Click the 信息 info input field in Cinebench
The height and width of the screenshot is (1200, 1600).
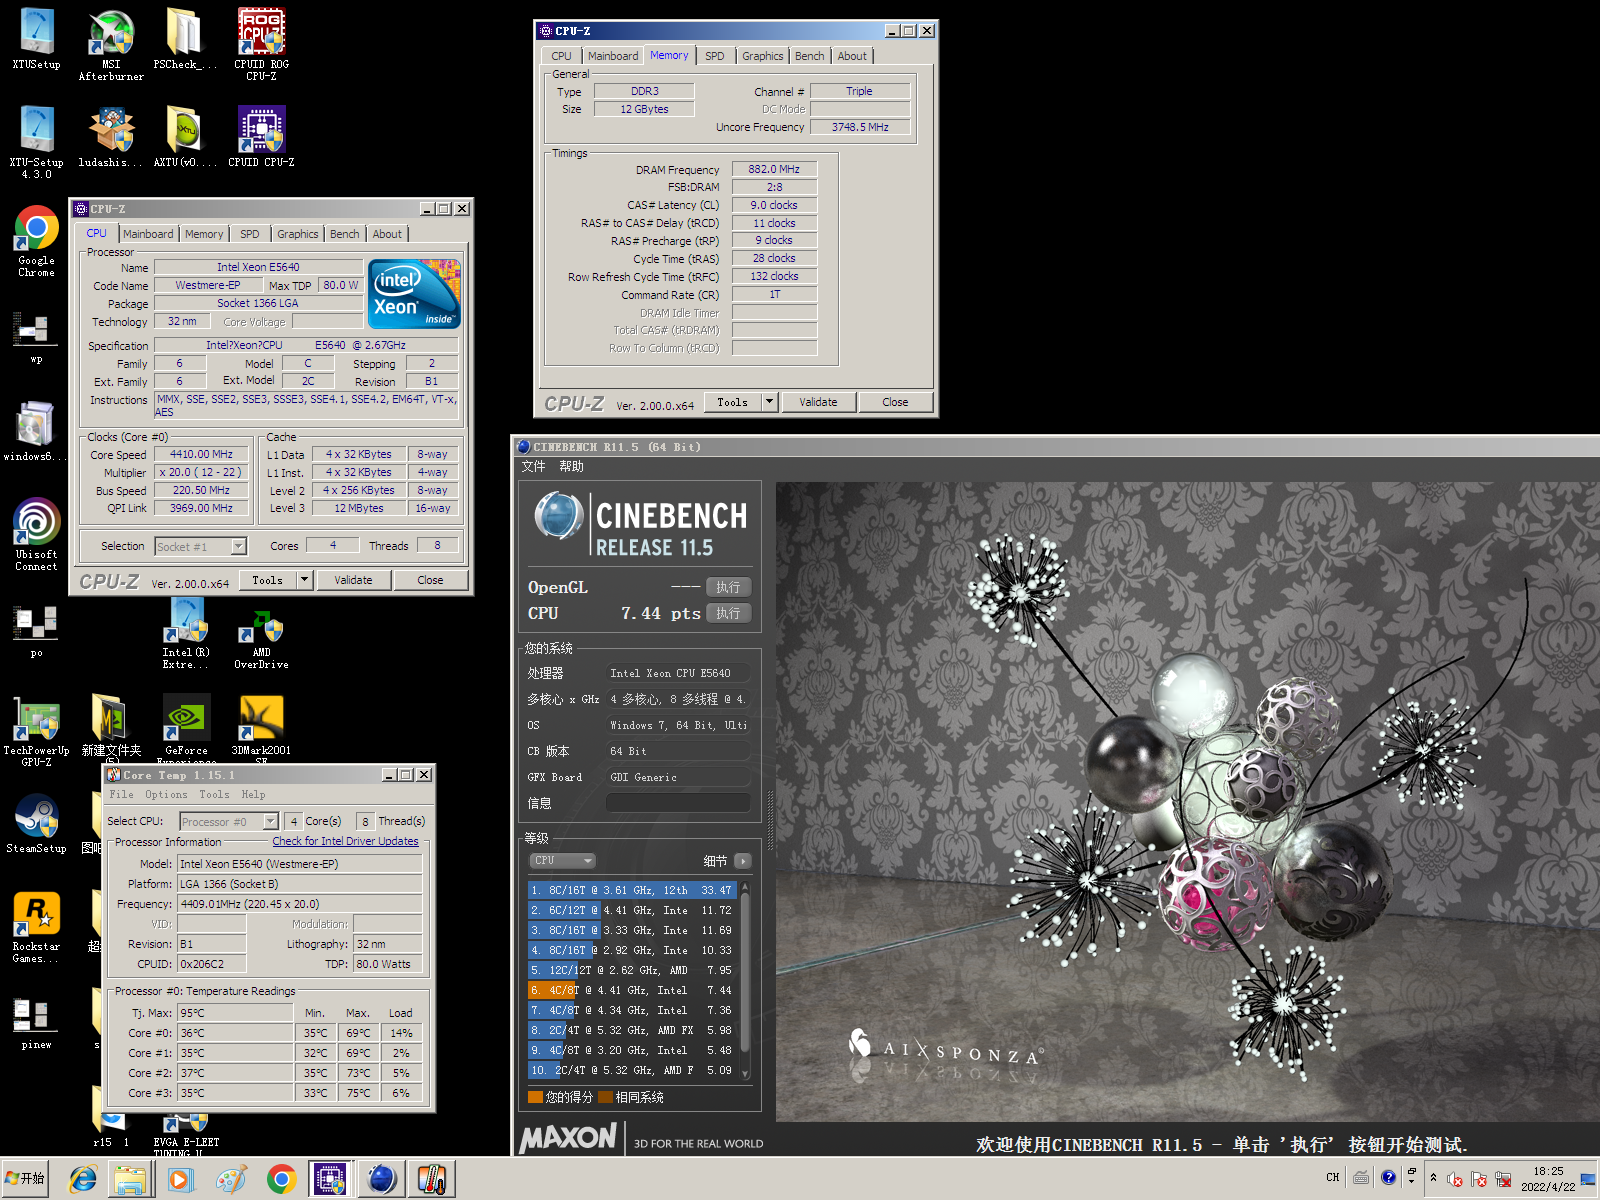pos(678,803)
